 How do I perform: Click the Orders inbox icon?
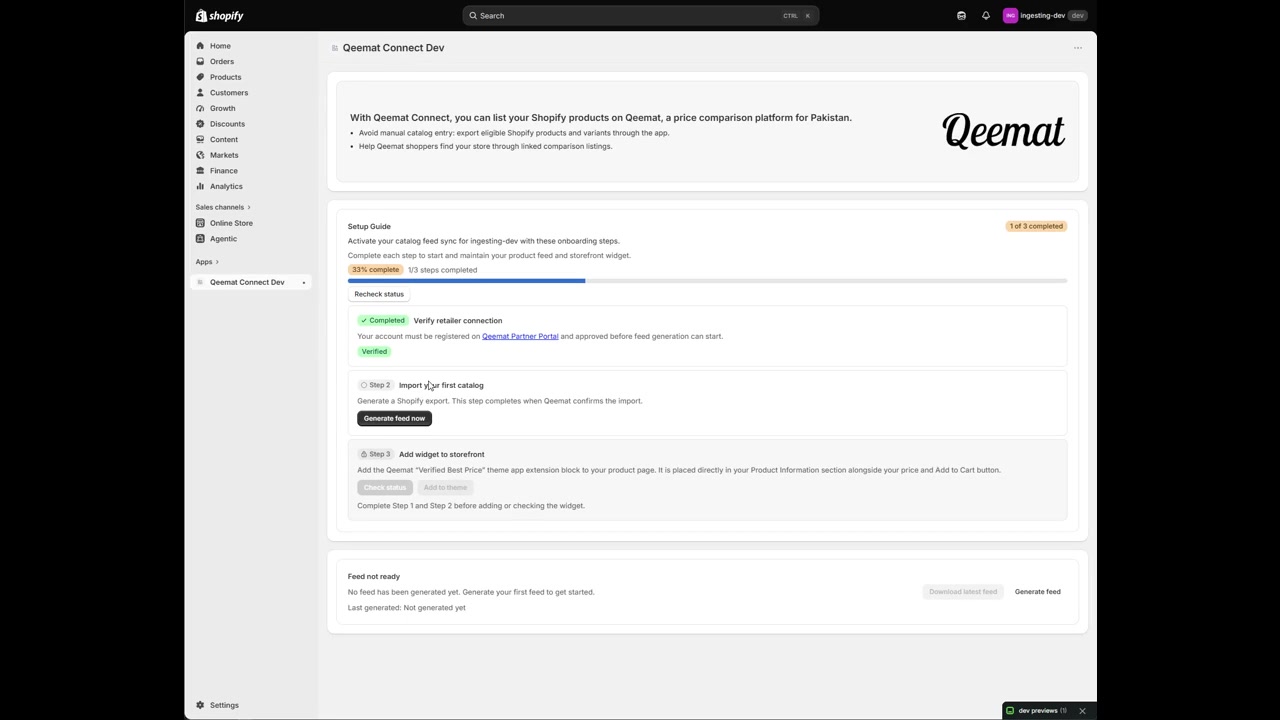click(x=200, y=62)
